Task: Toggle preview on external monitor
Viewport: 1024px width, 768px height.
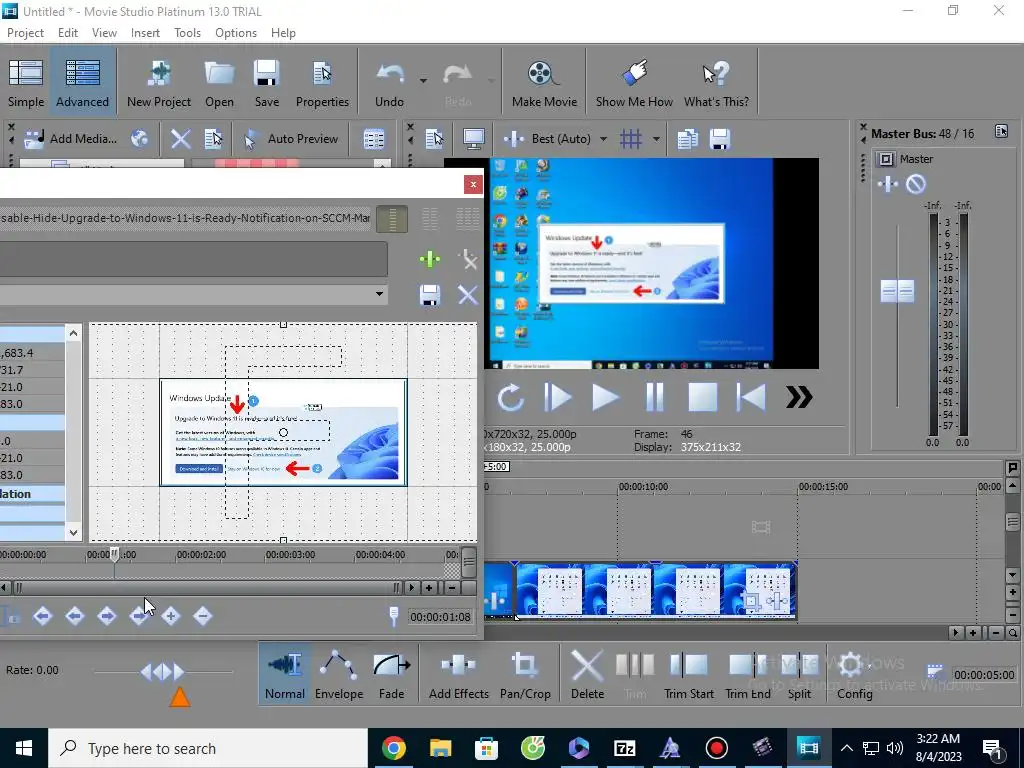Action: click(x=473, y=138)
